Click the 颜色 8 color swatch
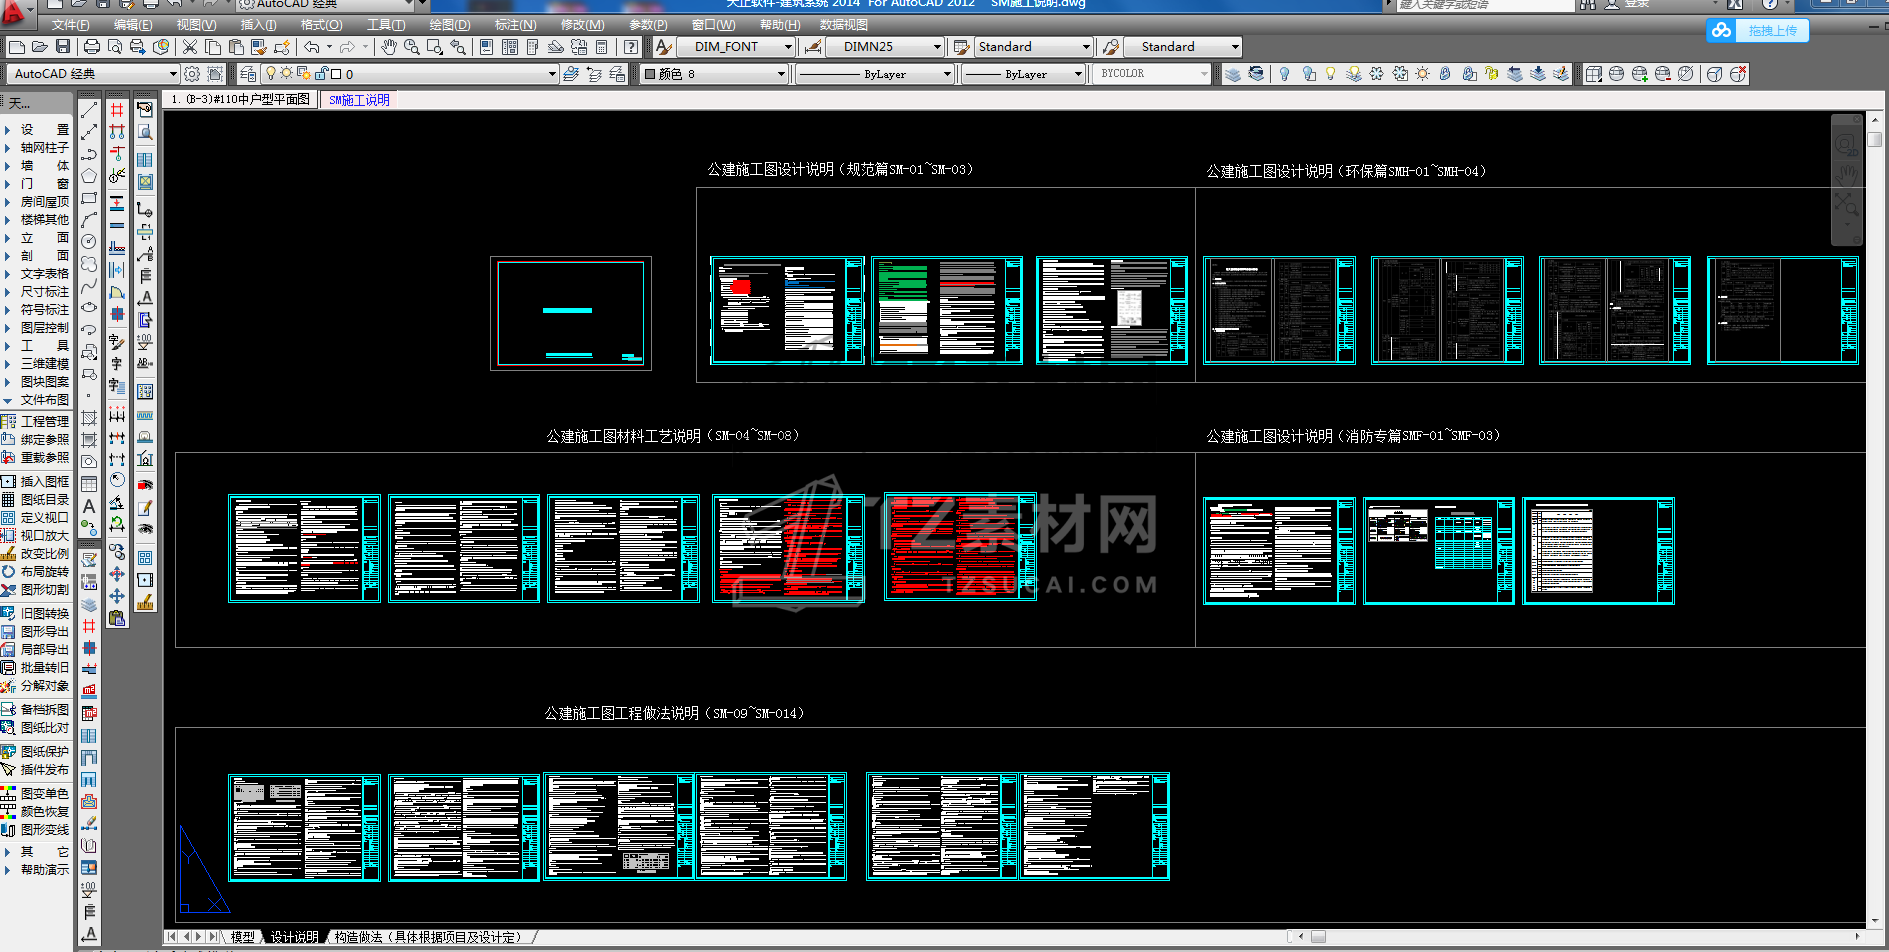This screenshot has height=952, width=1889. click(x=649, y=74)
